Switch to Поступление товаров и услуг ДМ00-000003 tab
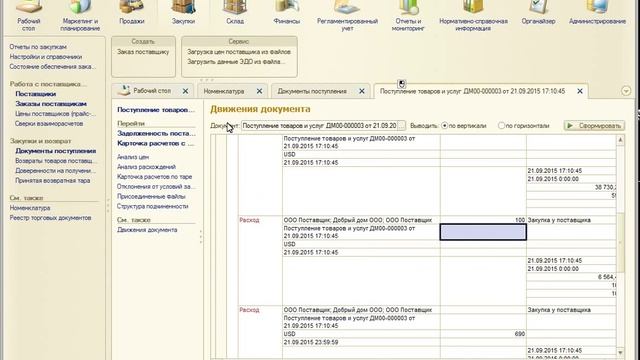Screen dimensions: 640x360 click(x=472, y=91)
